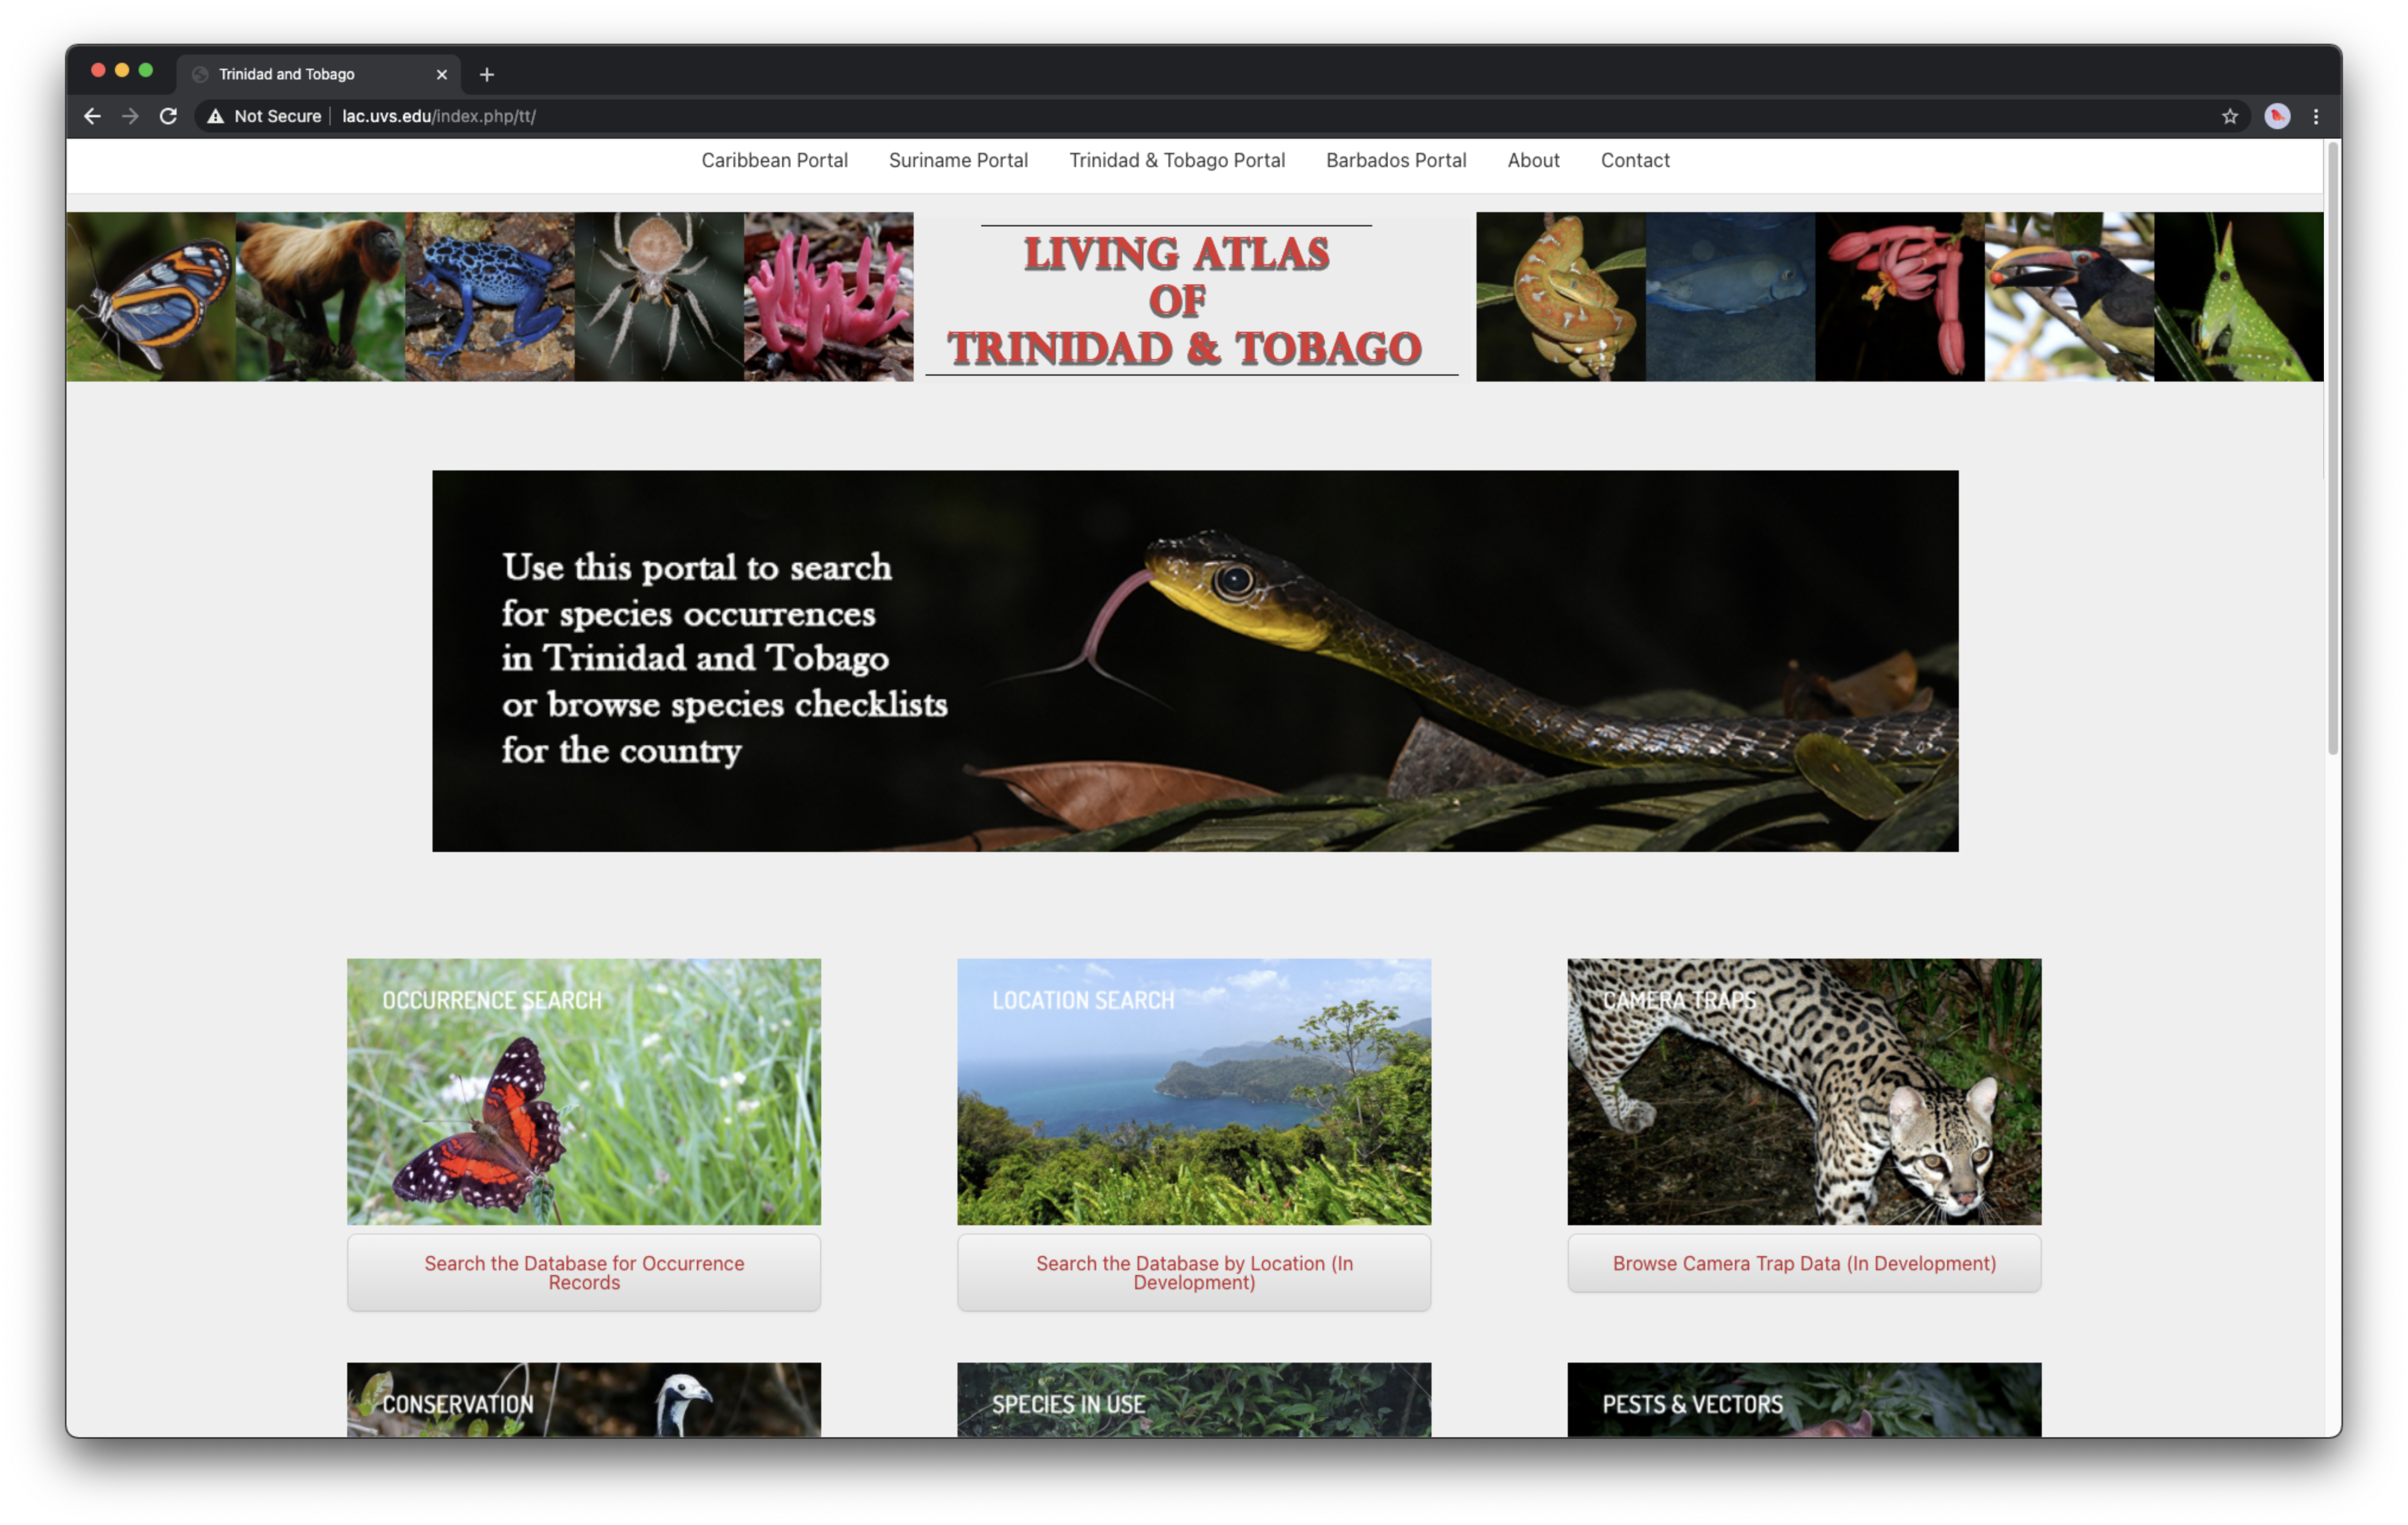Click Browse Camera Trap Data link
This screenshot has height=1525, width=2408.
click(1803, 1263)
